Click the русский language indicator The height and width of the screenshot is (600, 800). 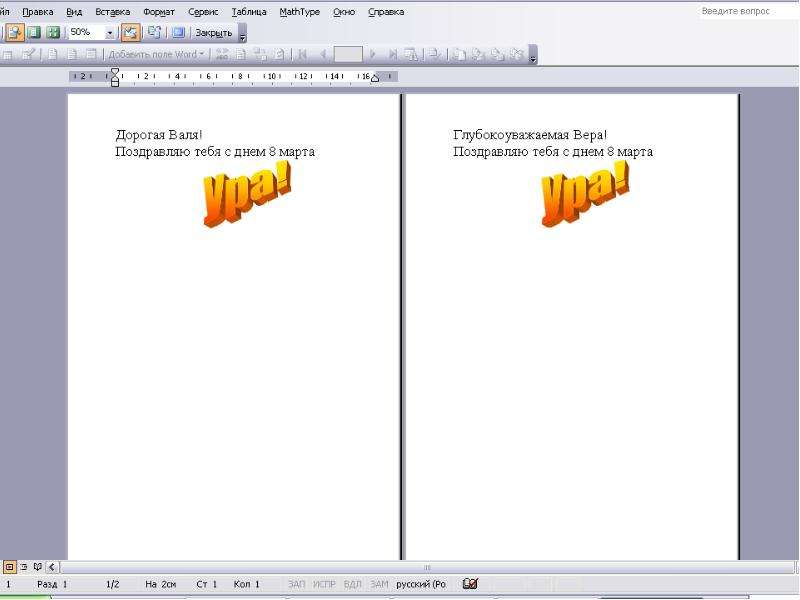point(421,584)
